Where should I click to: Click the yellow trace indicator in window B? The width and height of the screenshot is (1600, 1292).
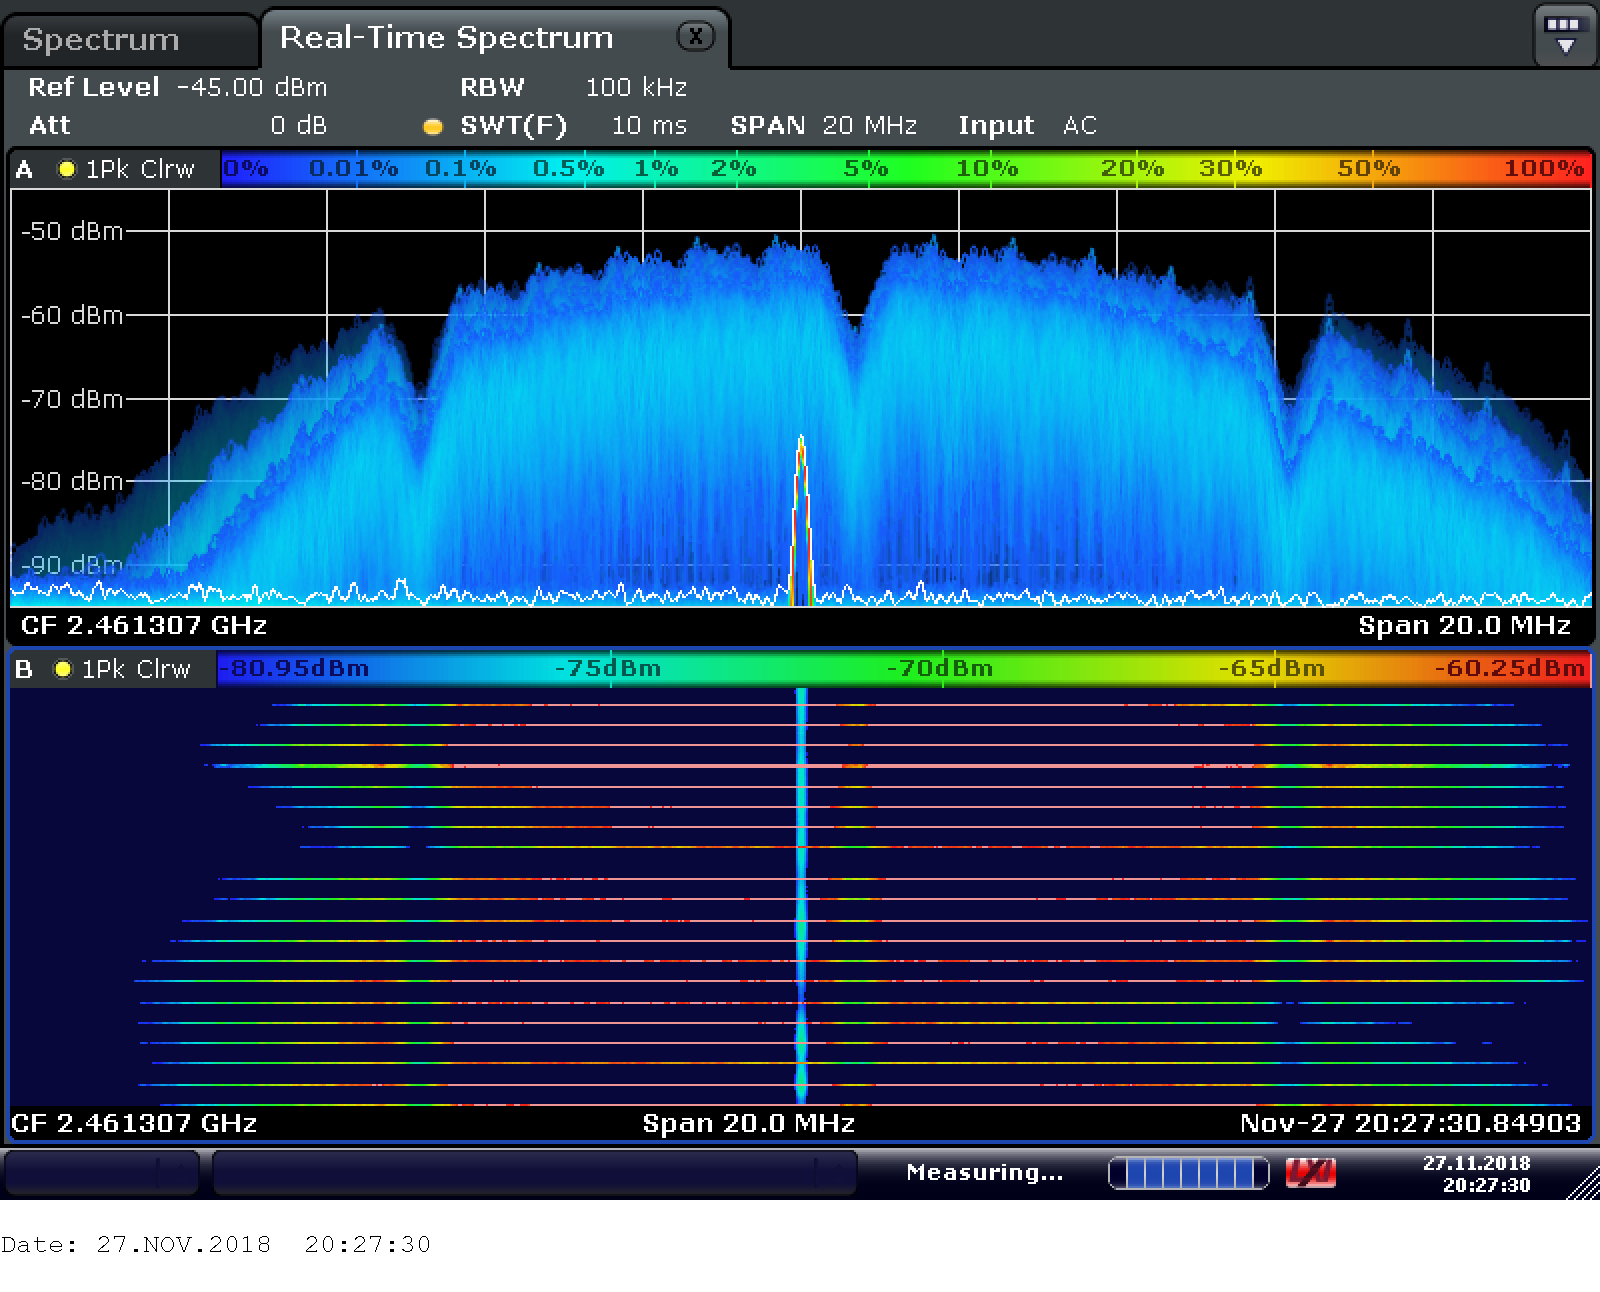63,669
